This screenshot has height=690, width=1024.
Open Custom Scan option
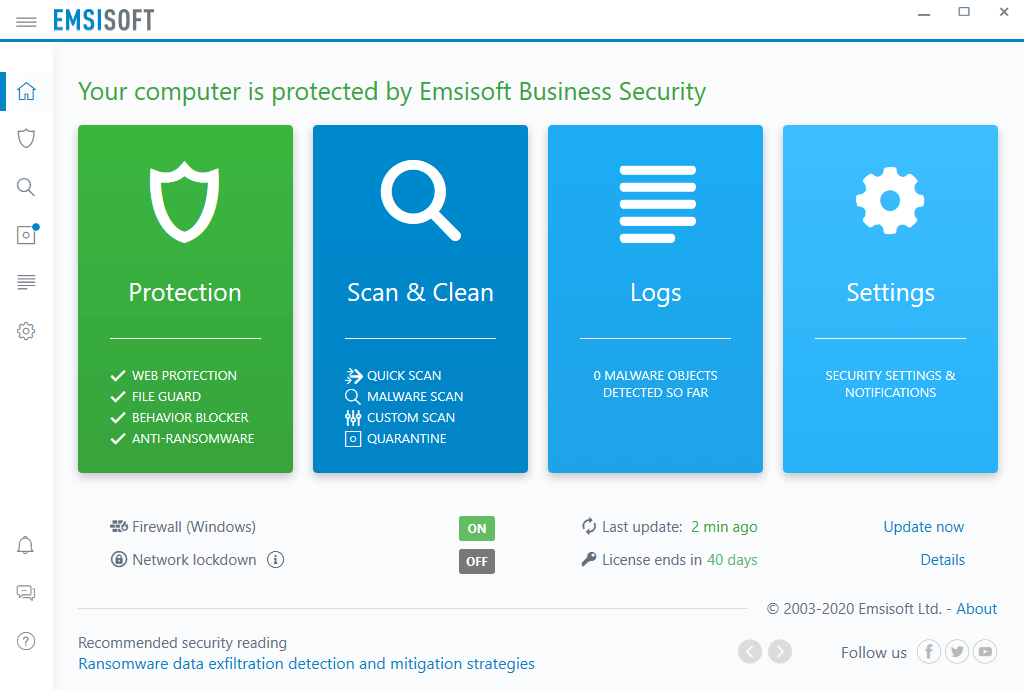(x=410, y=418)
